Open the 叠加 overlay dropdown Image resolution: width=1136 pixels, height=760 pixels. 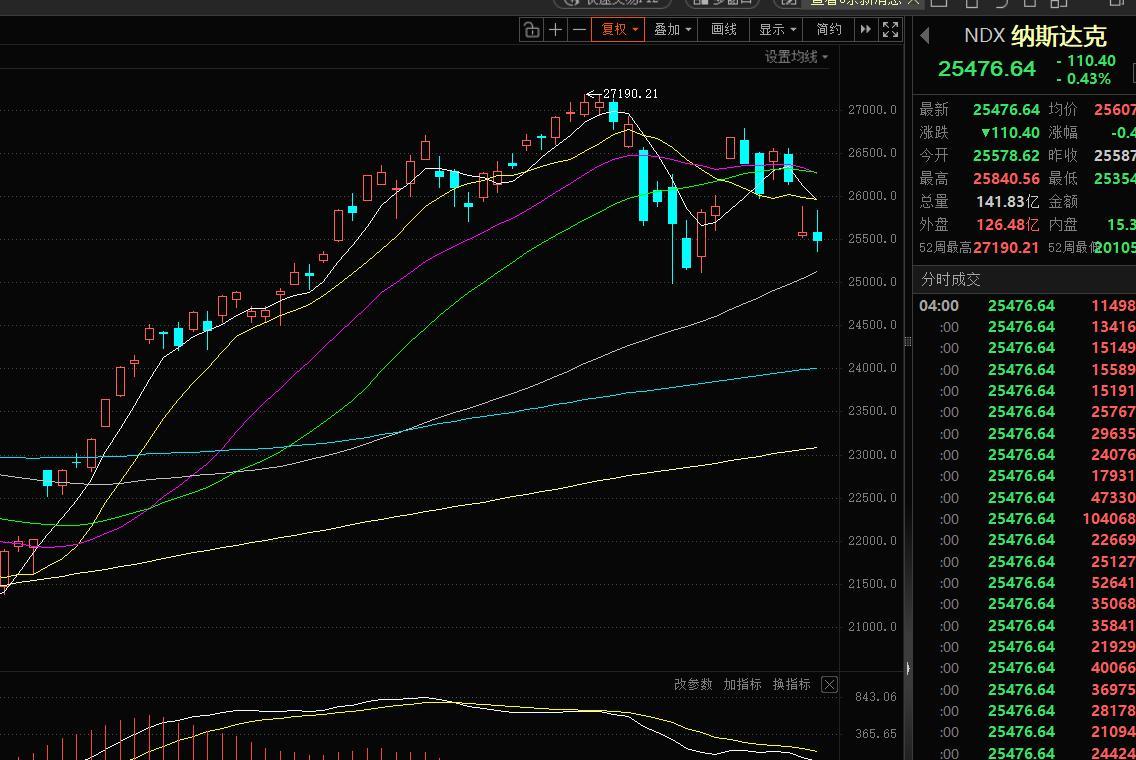pos(672,30)
